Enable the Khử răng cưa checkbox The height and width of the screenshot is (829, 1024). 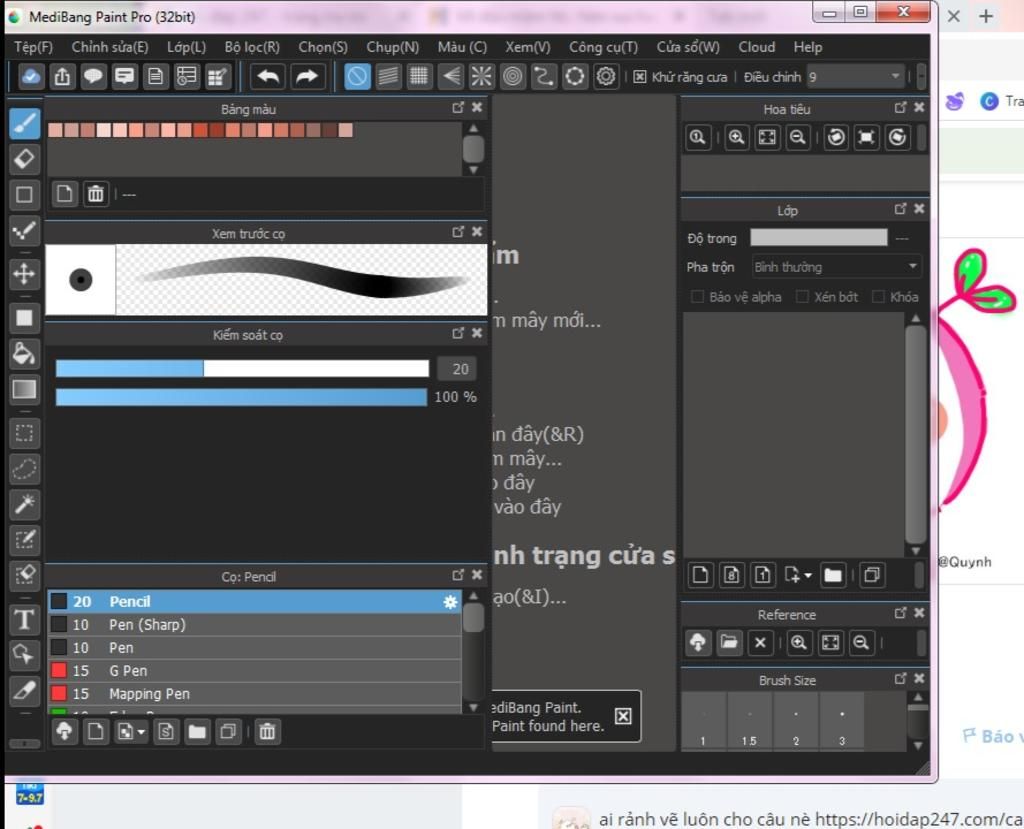click(x=640, y=77)
